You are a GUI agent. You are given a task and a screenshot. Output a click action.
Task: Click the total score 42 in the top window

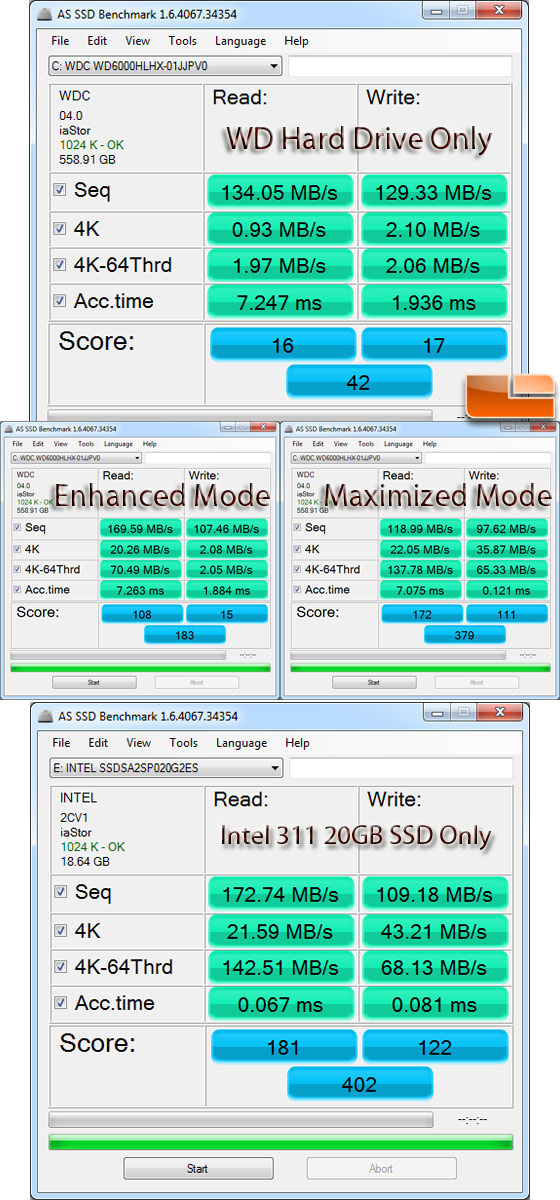[358, 381]
